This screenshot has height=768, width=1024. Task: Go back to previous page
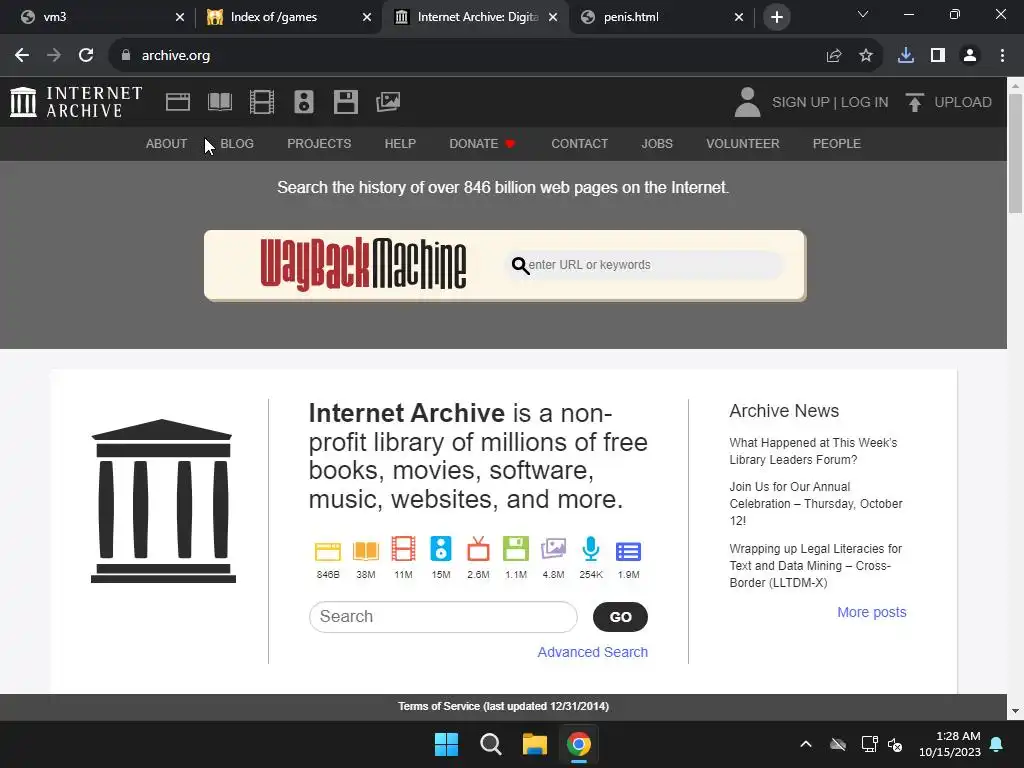pyautogui.click(x=22, y=56)
